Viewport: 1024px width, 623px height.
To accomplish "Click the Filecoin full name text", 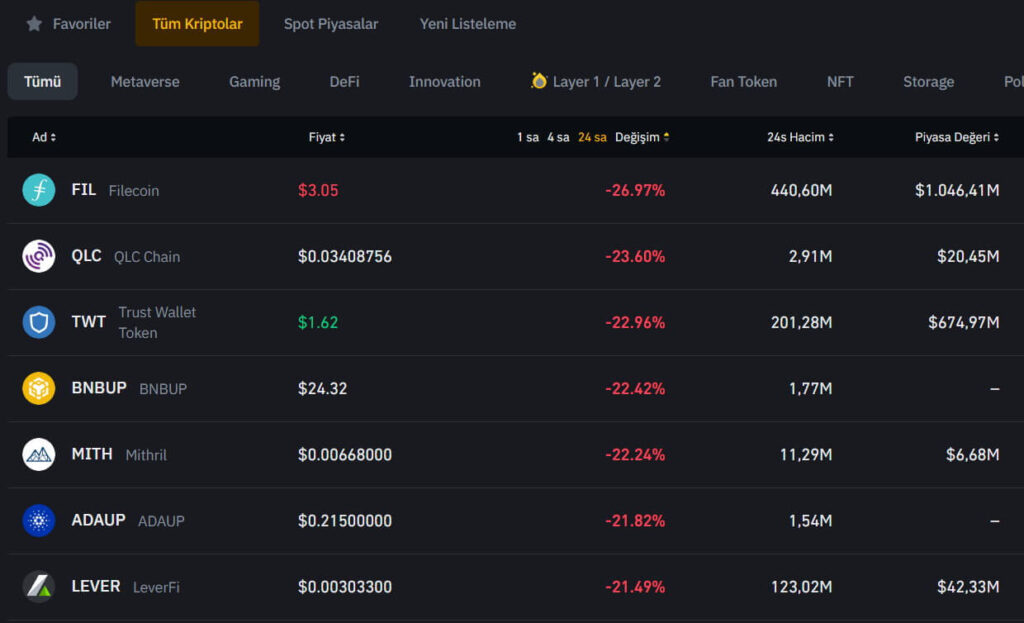I will pyautogui.click(x=134, y=191).
